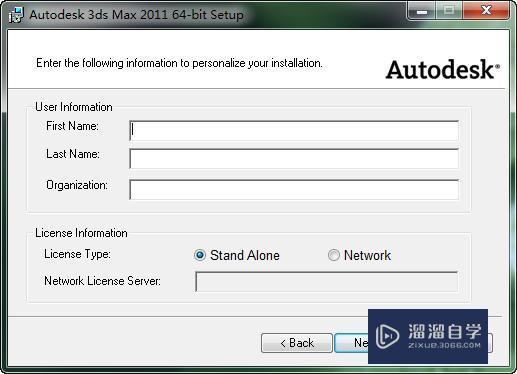
Task: Click the 'Last Name:' label
Action: click(73, 154)
